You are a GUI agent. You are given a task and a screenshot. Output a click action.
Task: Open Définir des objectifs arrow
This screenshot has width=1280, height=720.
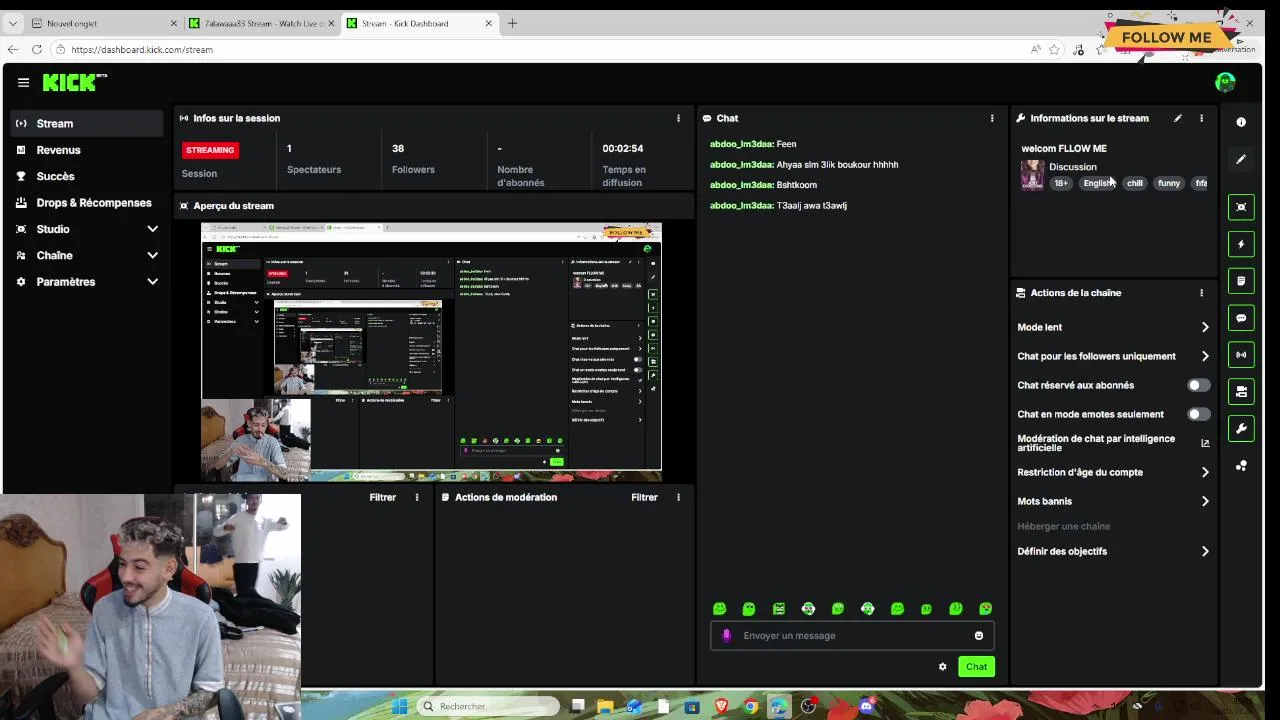click(x=1205, y=551)
